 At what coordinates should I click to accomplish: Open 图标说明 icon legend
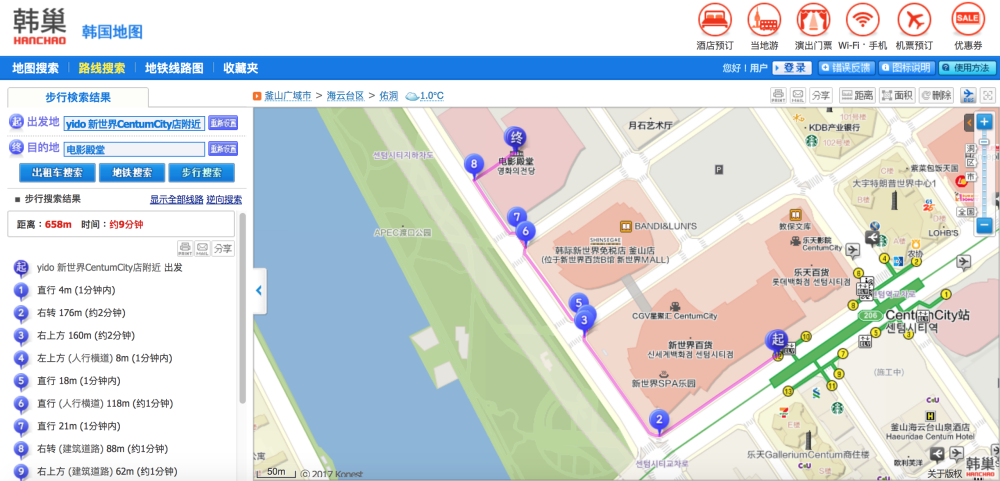coord(906,68)
